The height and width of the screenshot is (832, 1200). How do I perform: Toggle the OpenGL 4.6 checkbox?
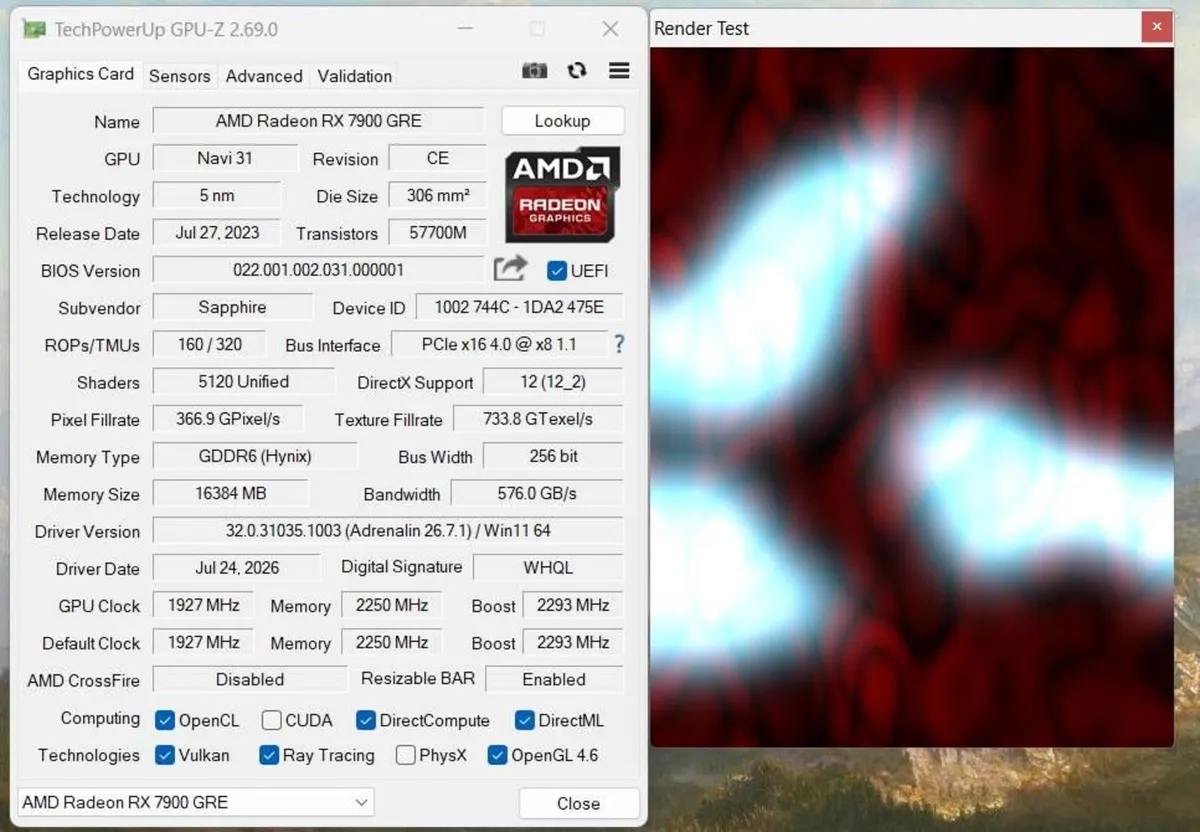tap(497, 755)
